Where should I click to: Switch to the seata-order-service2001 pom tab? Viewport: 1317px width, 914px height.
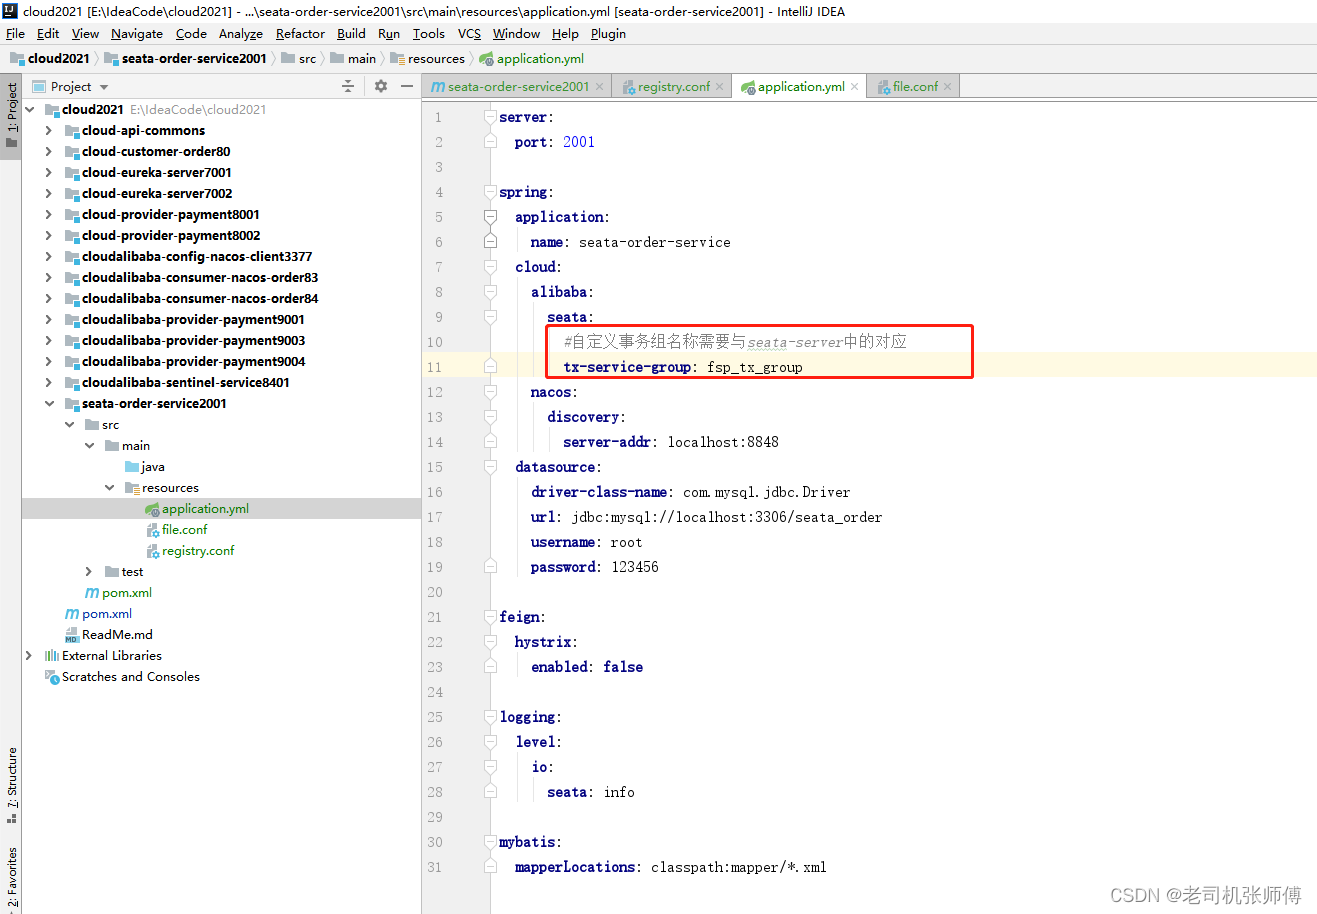[x=518, y=87]
